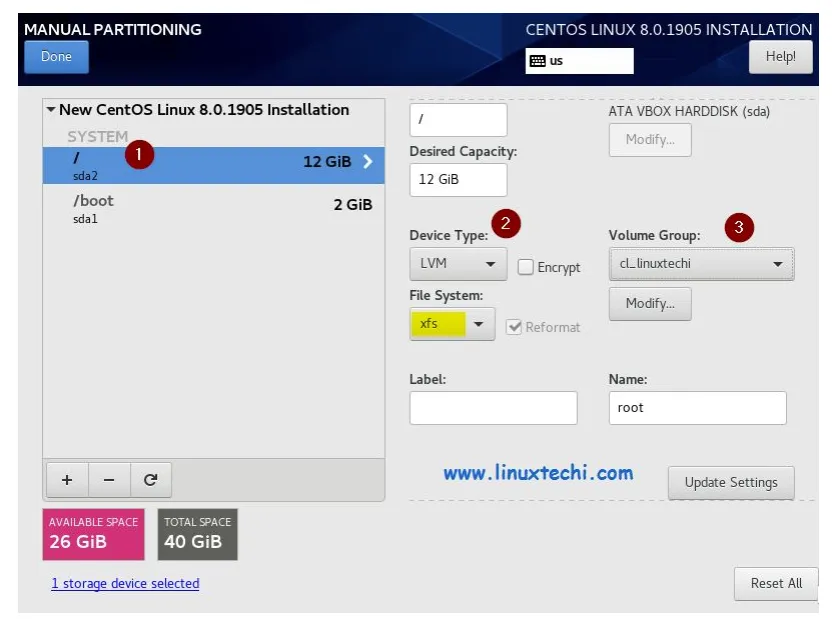
Task: Open the 1 storage device selected link
Action: (125, 583)
